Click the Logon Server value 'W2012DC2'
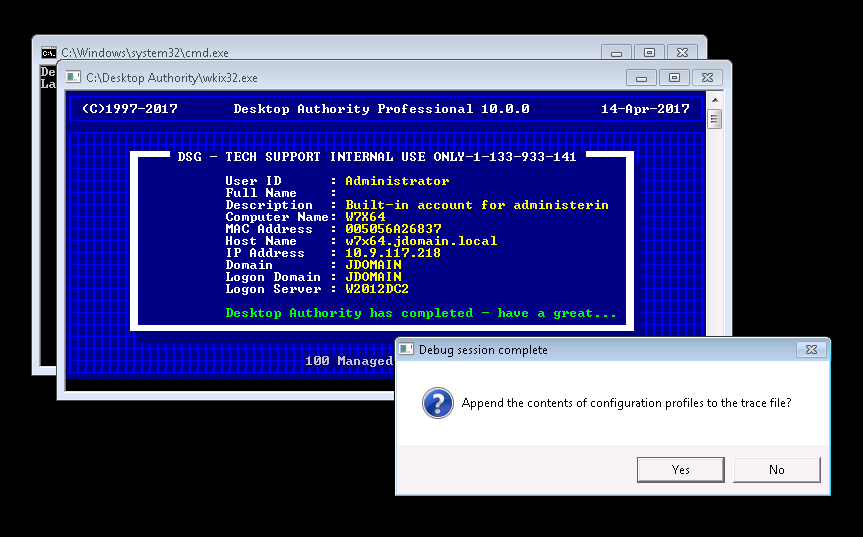This screenshot has height=537, width=863. 377,289
